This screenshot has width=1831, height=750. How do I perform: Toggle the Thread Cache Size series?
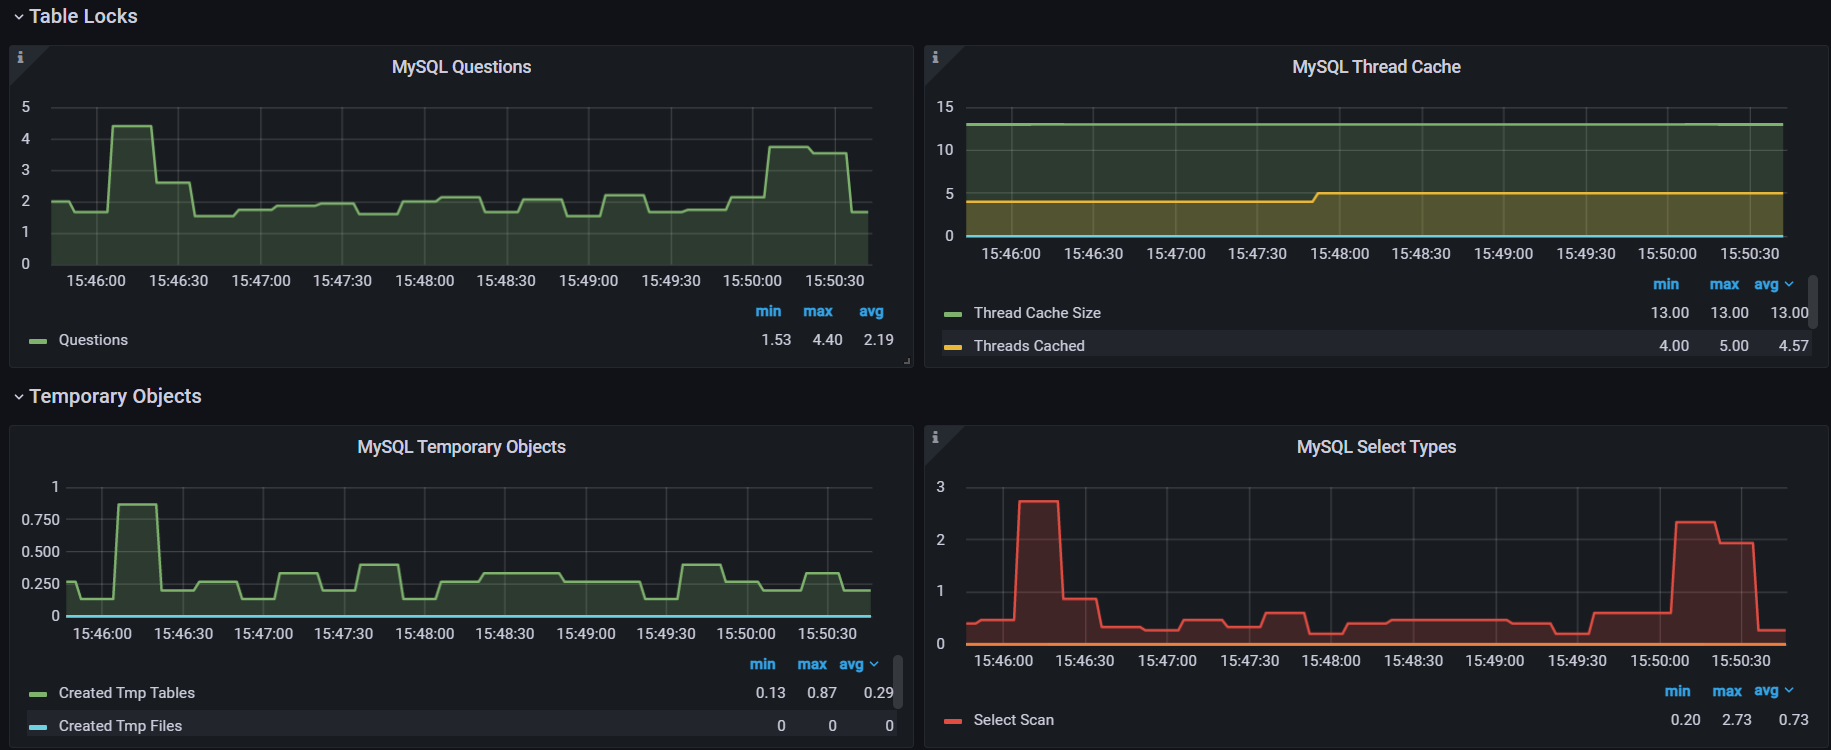[x=1037, y=313]
